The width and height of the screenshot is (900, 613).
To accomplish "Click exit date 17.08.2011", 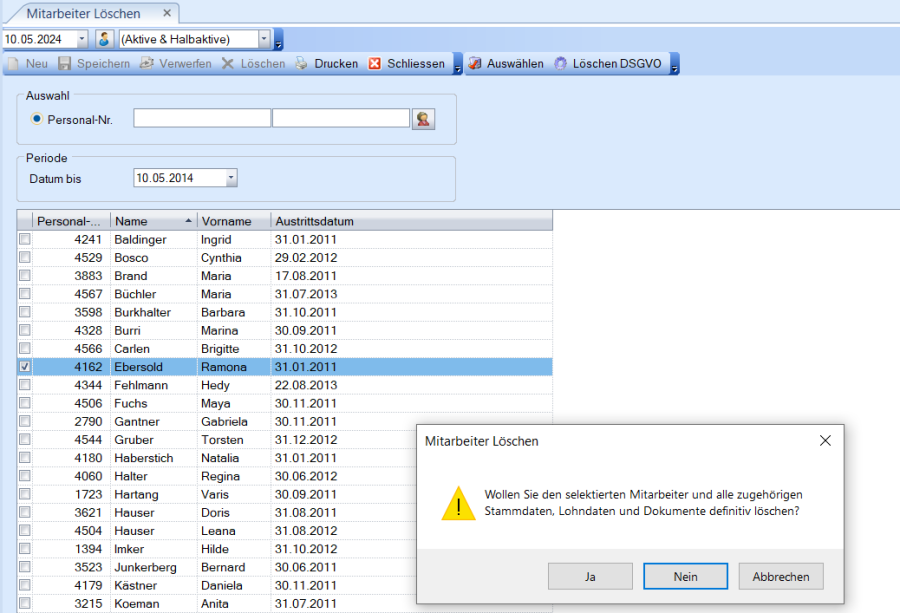I will tap(306, 276).
